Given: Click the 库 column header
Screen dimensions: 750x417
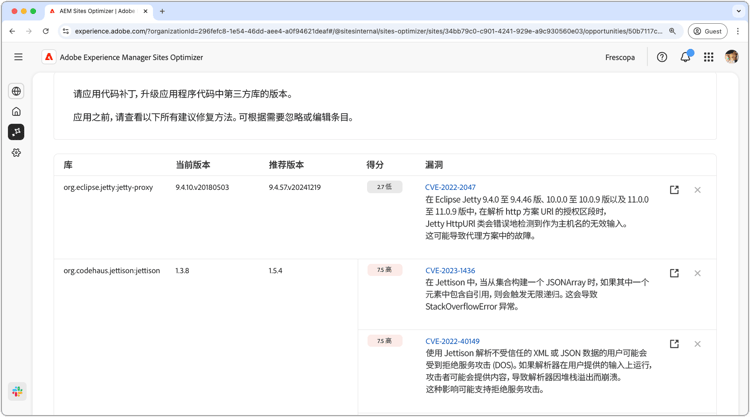Looking at the screenshot, I should [x=68, y=165].
